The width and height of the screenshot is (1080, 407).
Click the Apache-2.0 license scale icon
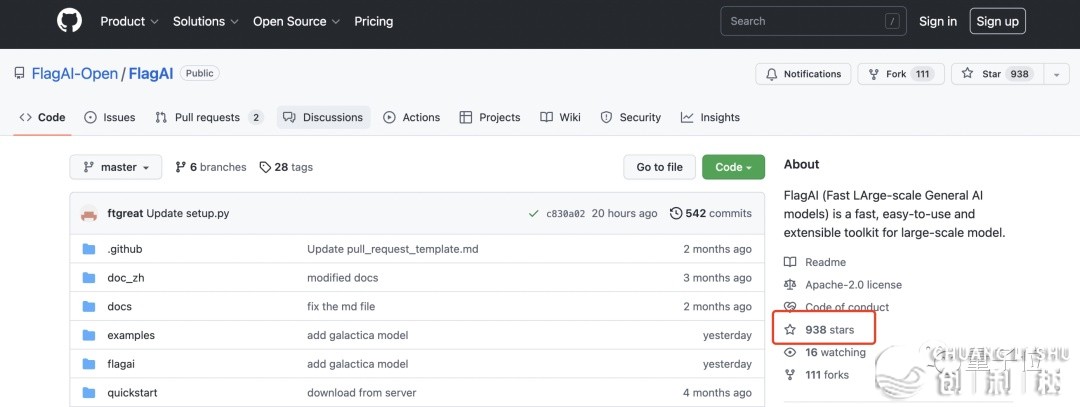(790, 285)
